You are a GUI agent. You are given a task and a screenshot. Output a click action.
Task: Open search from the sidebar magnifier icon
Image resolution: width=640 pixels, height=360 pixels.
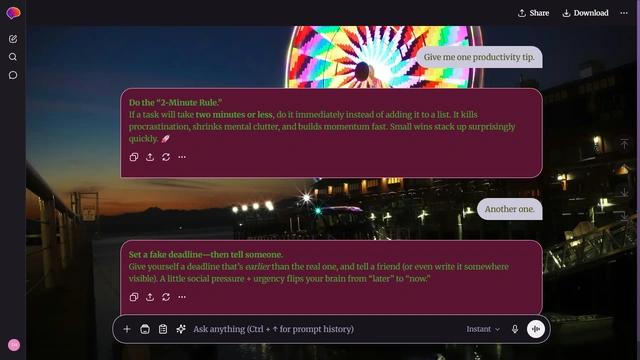13,57
